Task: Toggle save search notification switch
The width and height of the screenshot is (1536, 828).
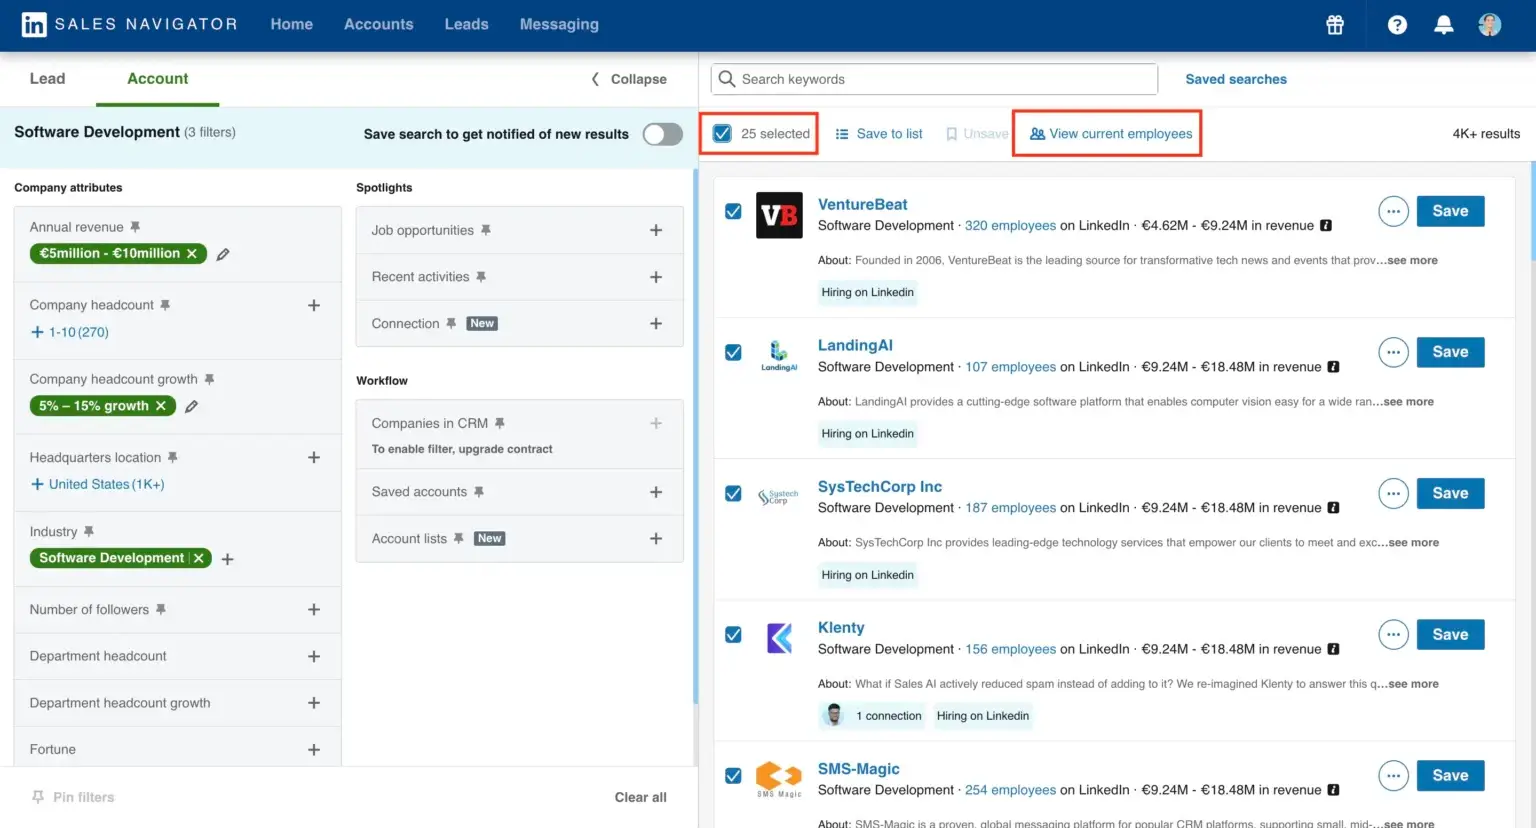Action: coord(662,134)
